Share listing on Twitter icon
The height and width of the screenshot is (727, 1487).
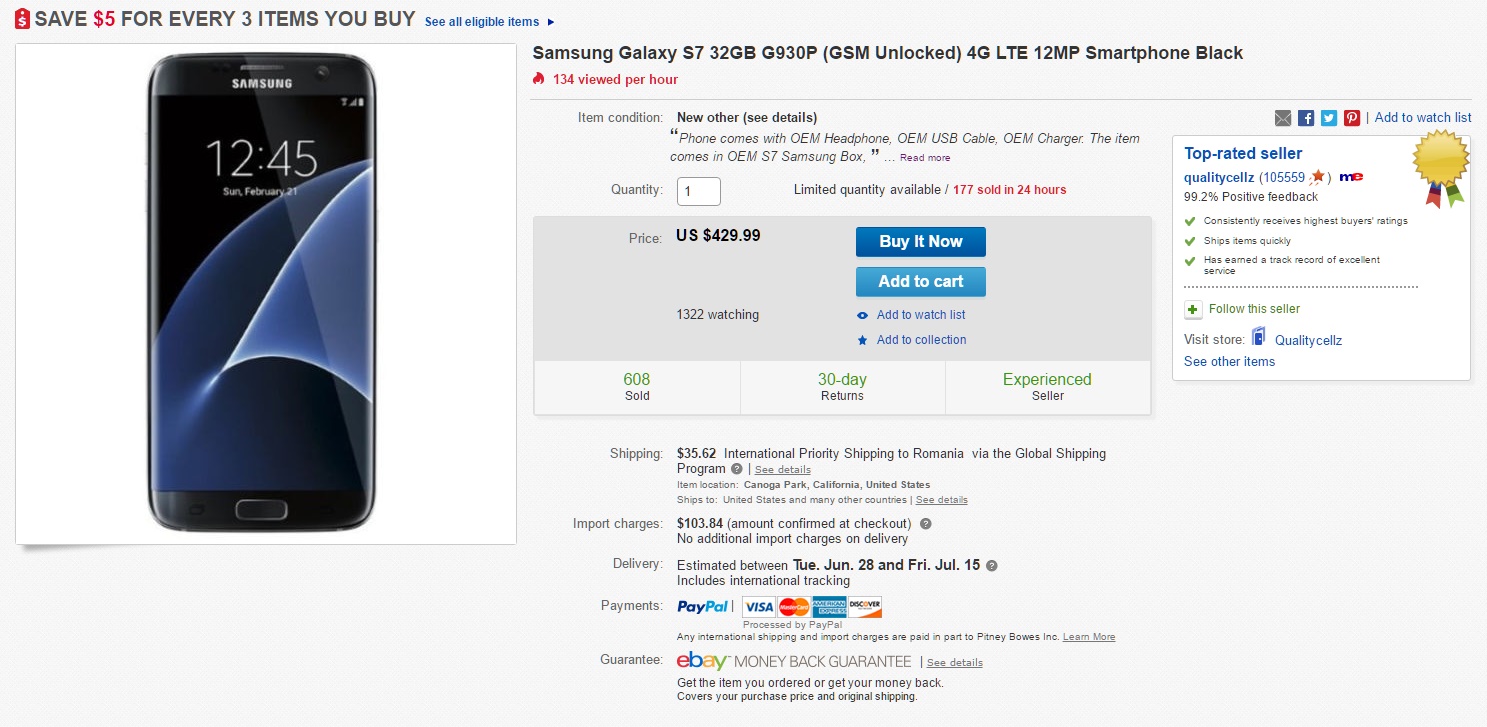tap(1329, 118)
